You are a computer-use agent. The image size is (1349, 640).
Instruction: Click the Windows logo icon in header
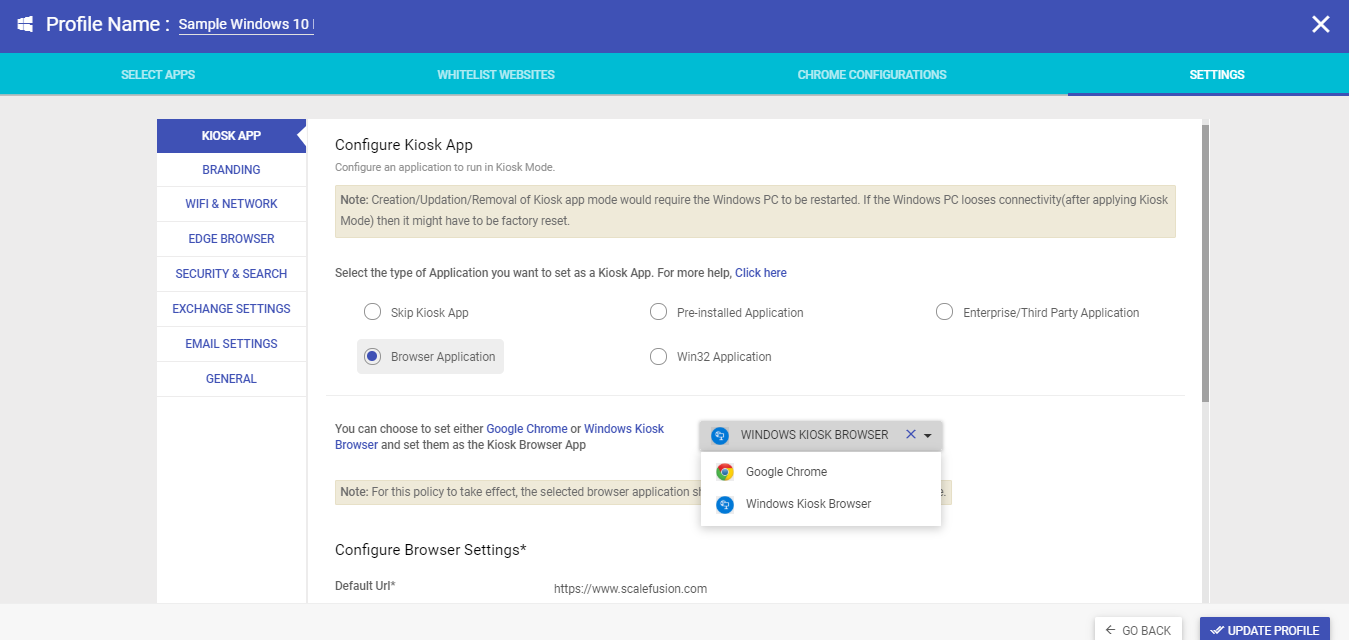tap(25, 25)
